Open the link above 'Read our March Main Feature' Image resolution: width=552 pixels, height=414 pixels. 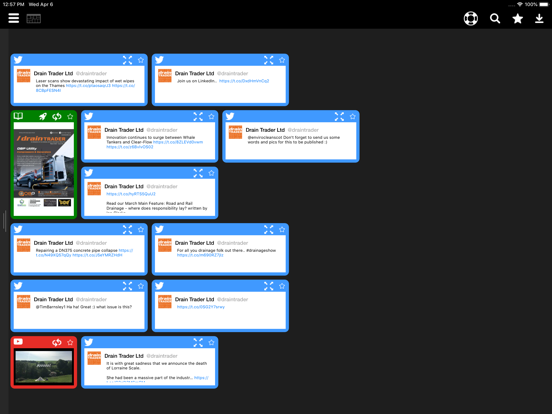pyautogui.click(x=131, y=194)
